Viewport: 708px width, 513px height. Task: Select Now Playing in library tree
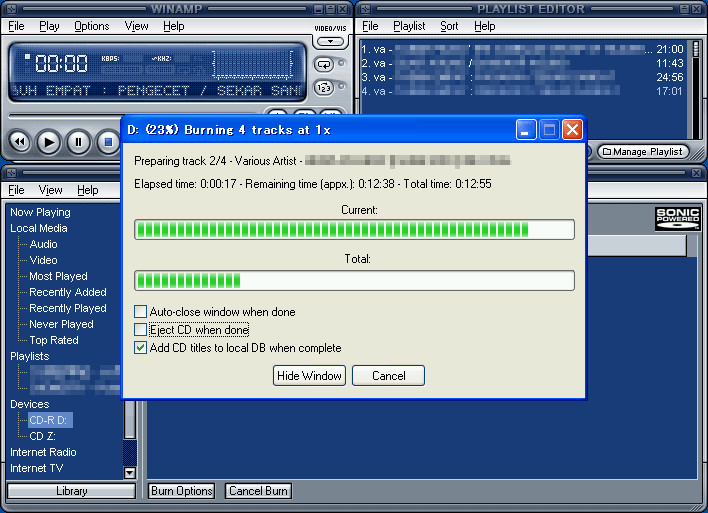[x=40, y=212]
